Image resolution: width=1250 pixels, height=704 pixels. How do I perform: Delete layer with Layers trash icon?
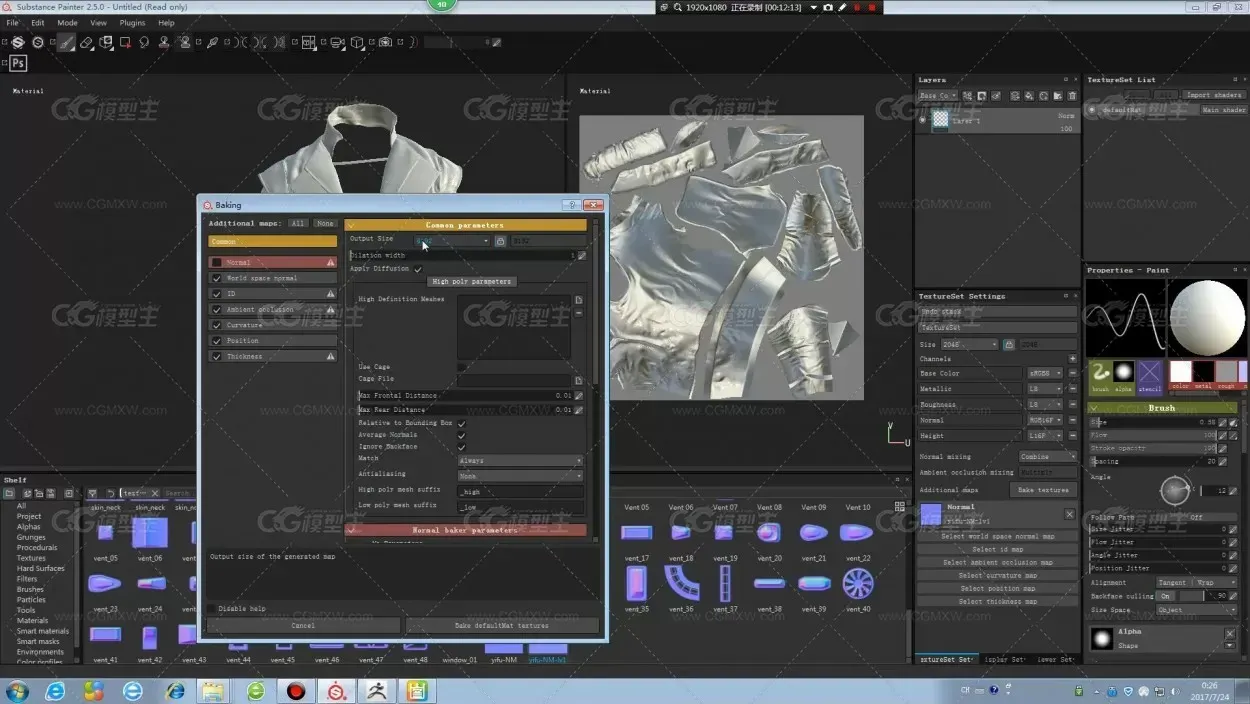tap(1072, 96)
